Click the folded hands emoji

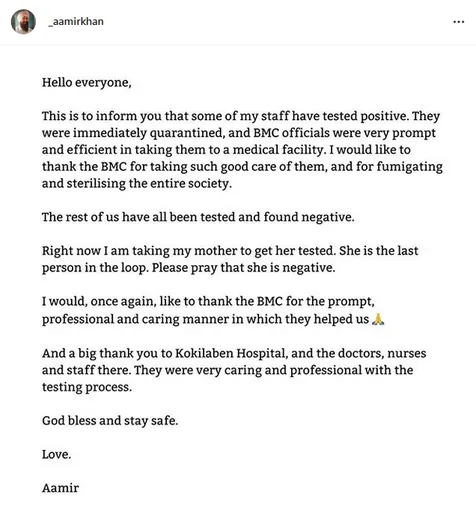[378, 319]
